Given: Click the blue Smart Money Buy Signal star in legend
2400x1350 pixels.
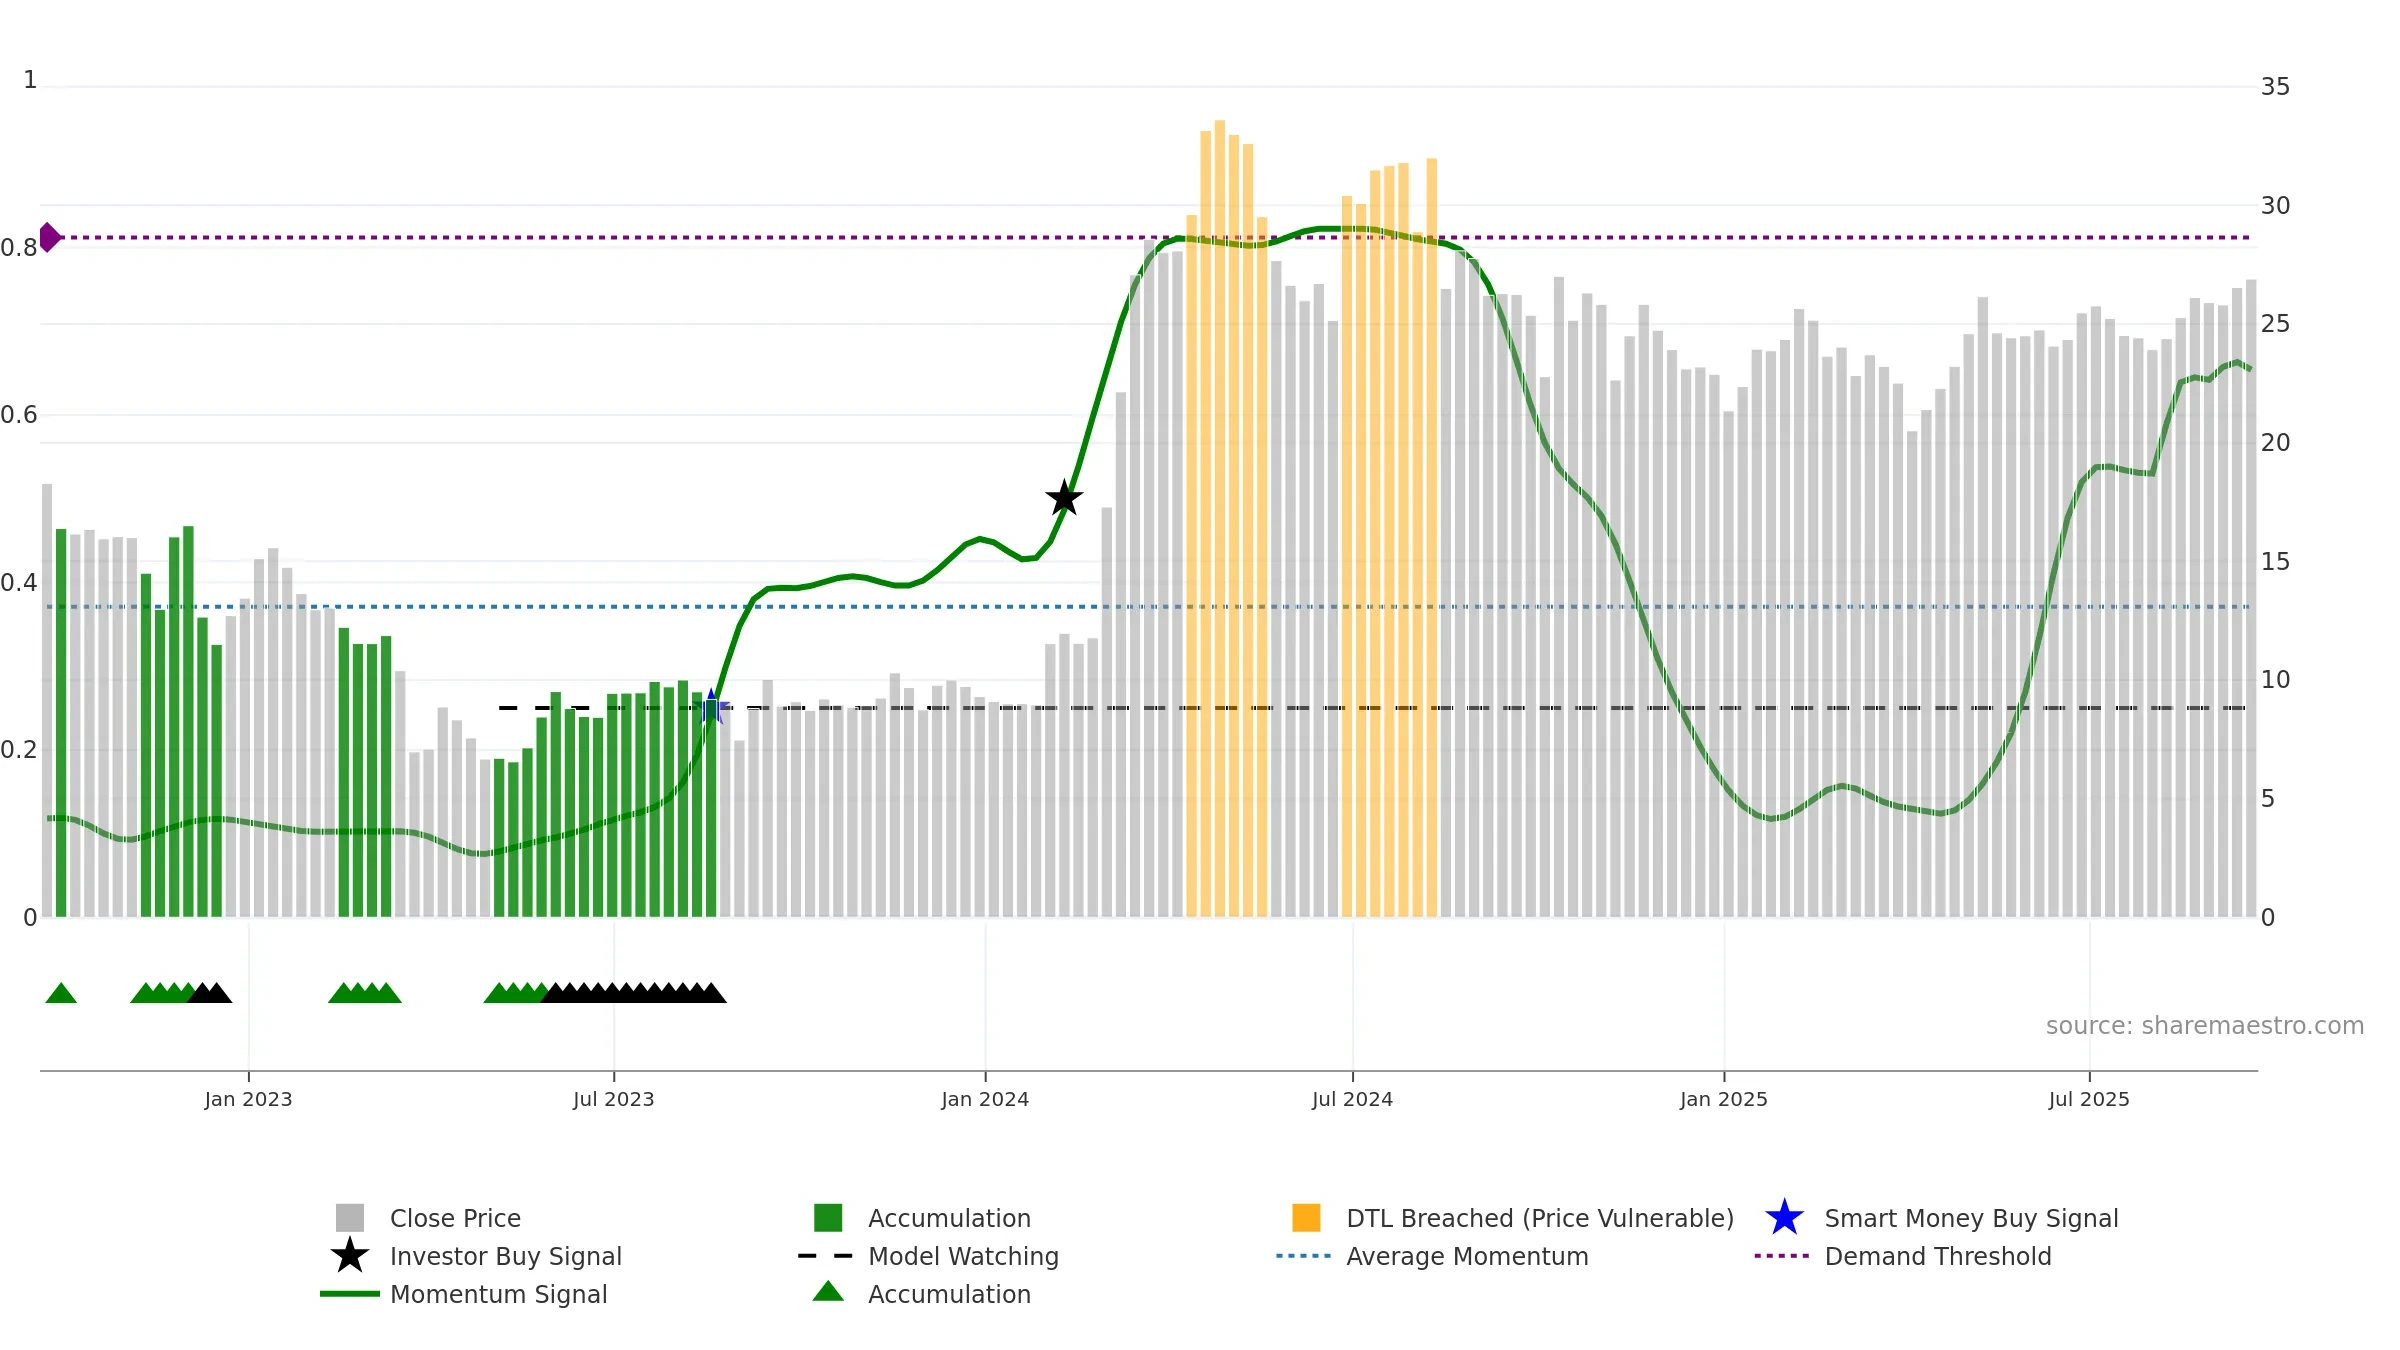Looking at the screenshot, I should coord(1784,1217).
